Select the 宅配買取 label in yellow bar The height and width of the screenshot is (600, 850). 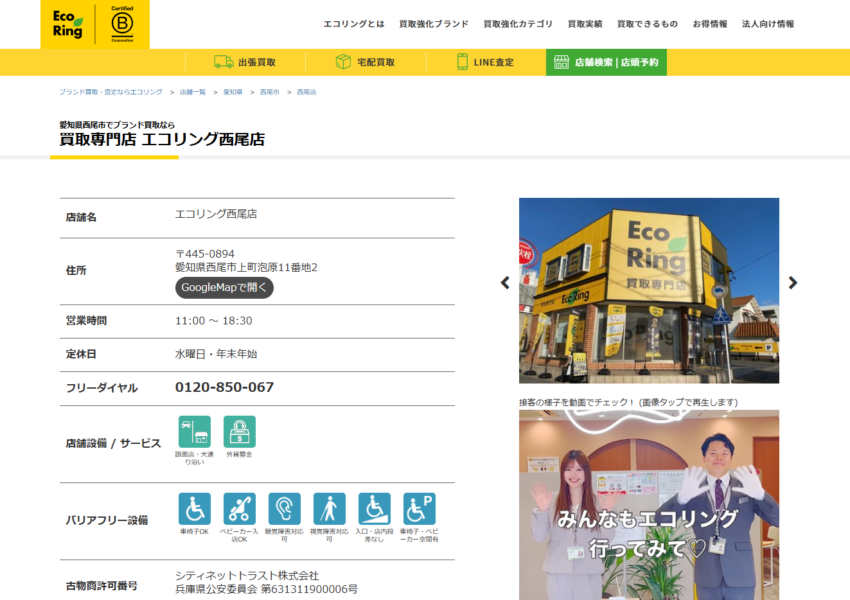click(x=376, y=62)
